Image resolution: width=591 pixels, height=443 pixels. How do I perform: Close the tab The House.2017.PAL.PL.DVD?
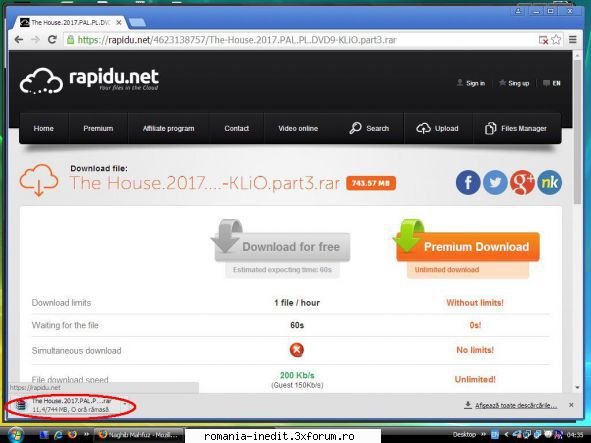coord(119,23)
